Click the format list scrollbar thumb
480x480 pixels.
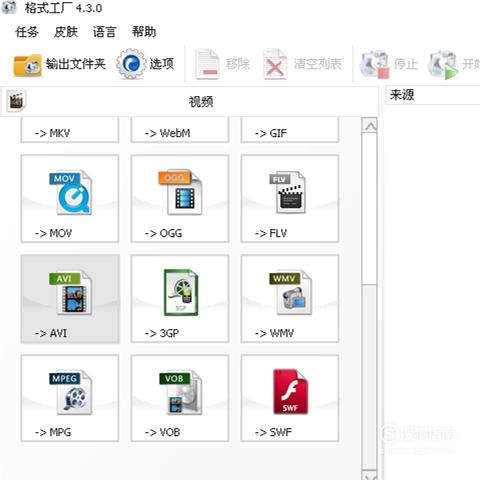[370, 377]
